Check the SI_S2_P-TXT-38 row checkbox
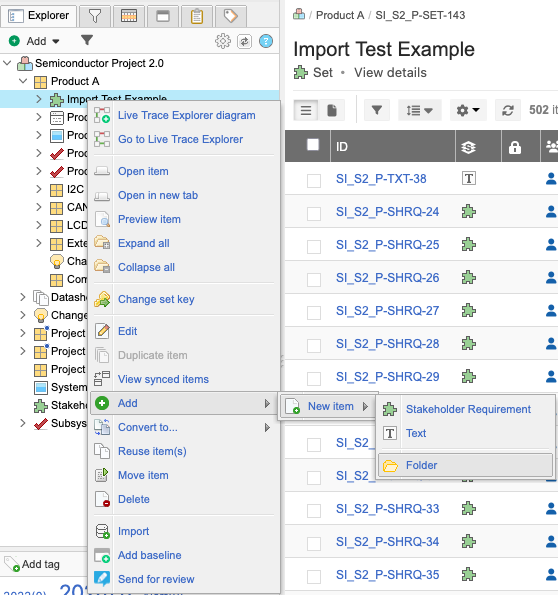The height and width of the screenshot is (595, 558). (x=314, y=181)
